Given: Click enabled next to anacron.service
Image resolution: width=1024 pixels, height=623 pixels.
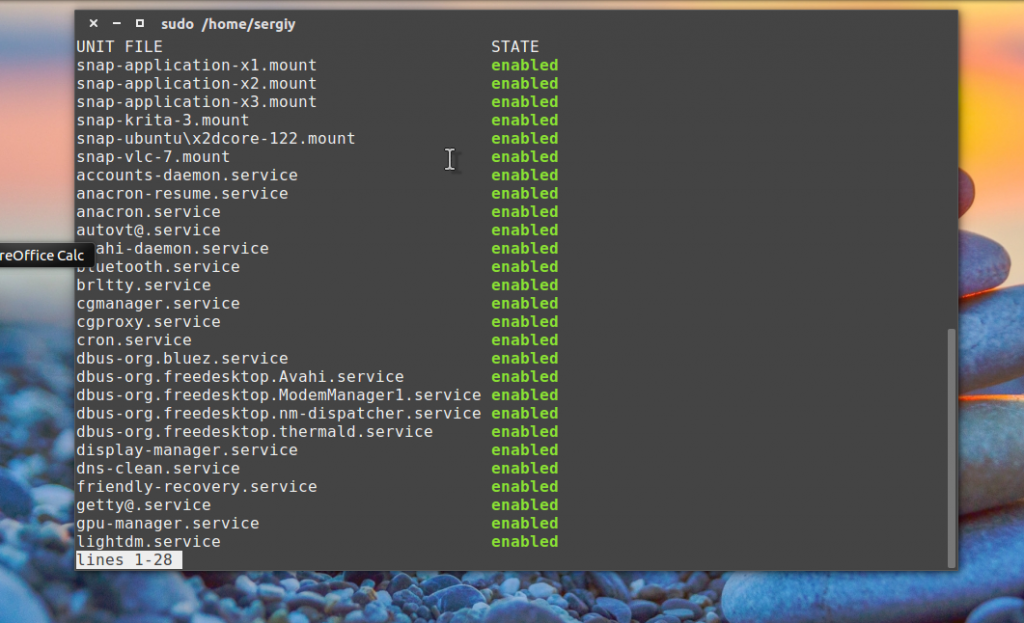Looking at the screenshot, I should click(x=524, y=211).
